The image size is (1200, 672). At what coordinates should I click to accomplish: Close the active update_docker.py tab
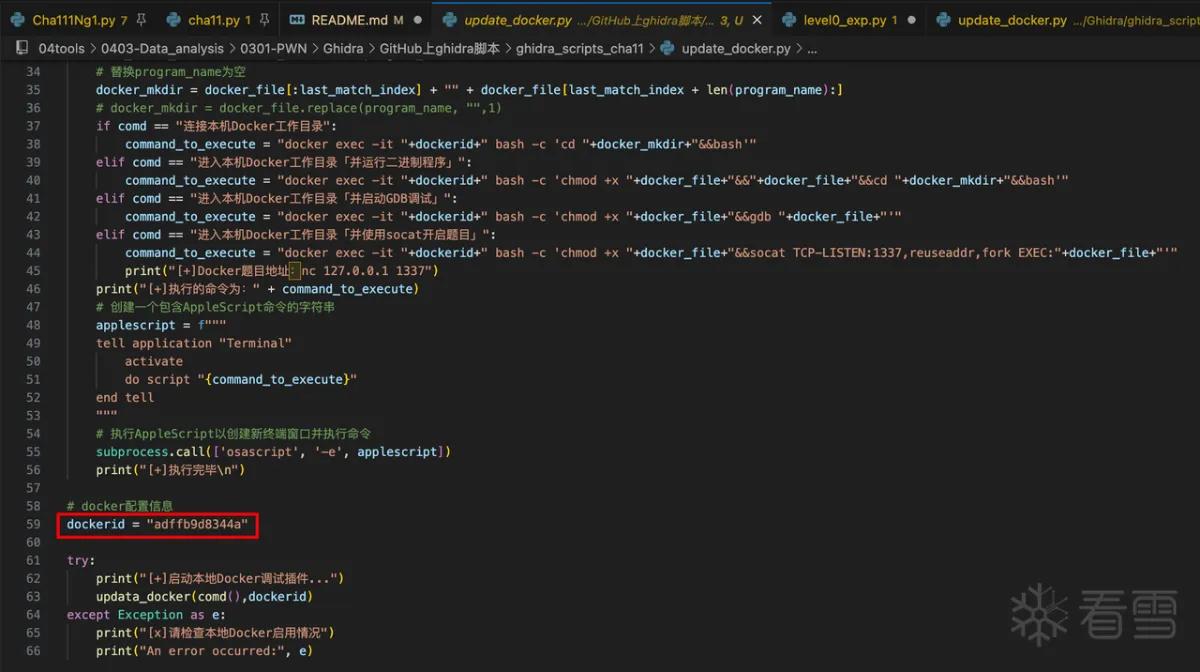click(x=757, y=20)
